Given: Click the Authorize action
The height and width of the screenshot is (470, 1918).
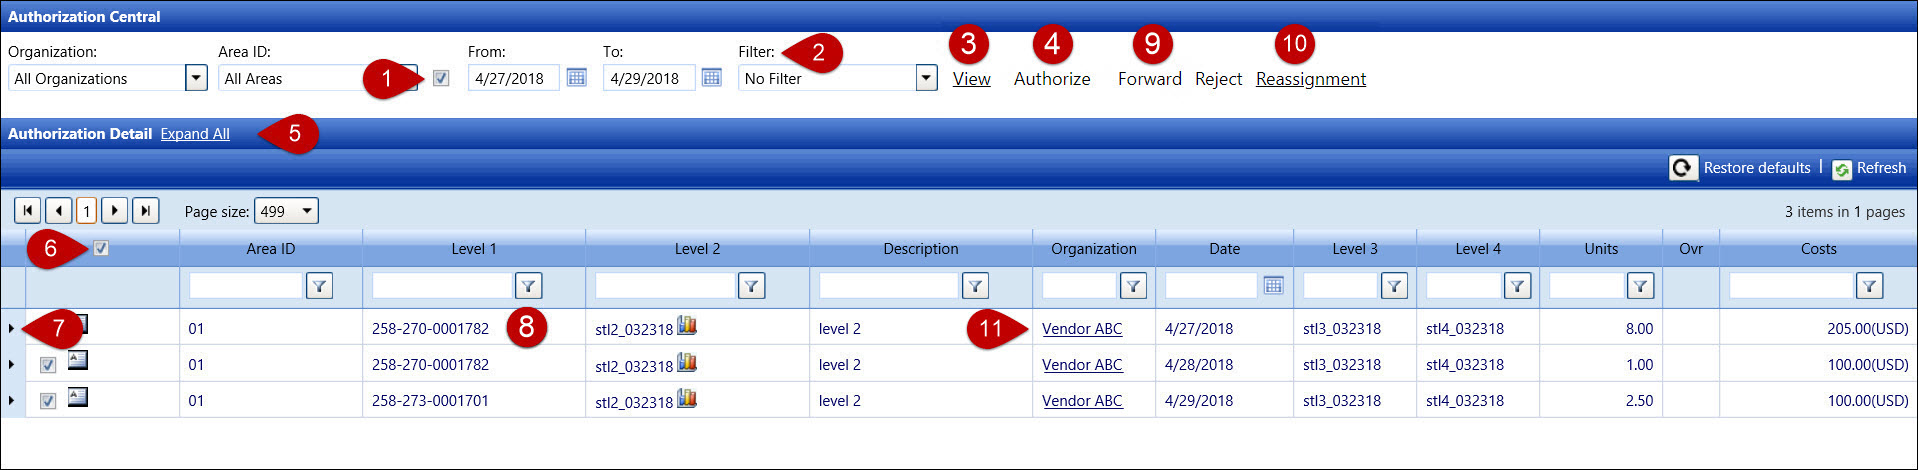Looking at the screenshot, I should pos(1052,79).
